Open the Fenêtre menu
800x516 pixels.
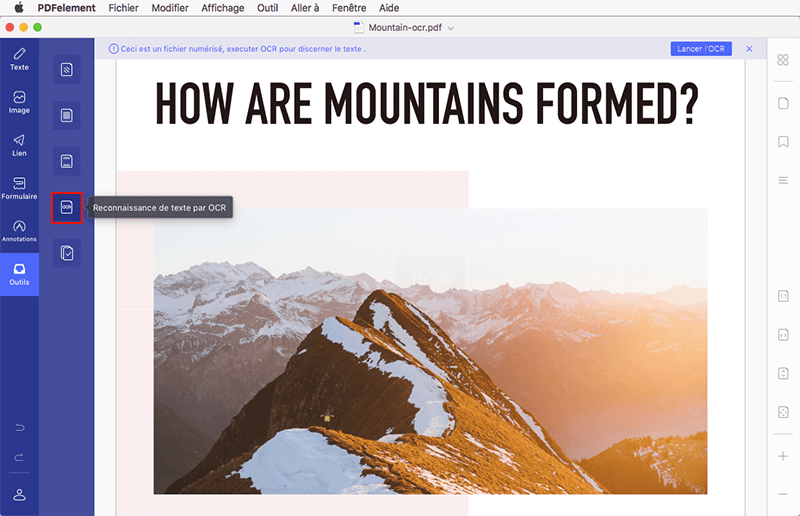[349, 8]
